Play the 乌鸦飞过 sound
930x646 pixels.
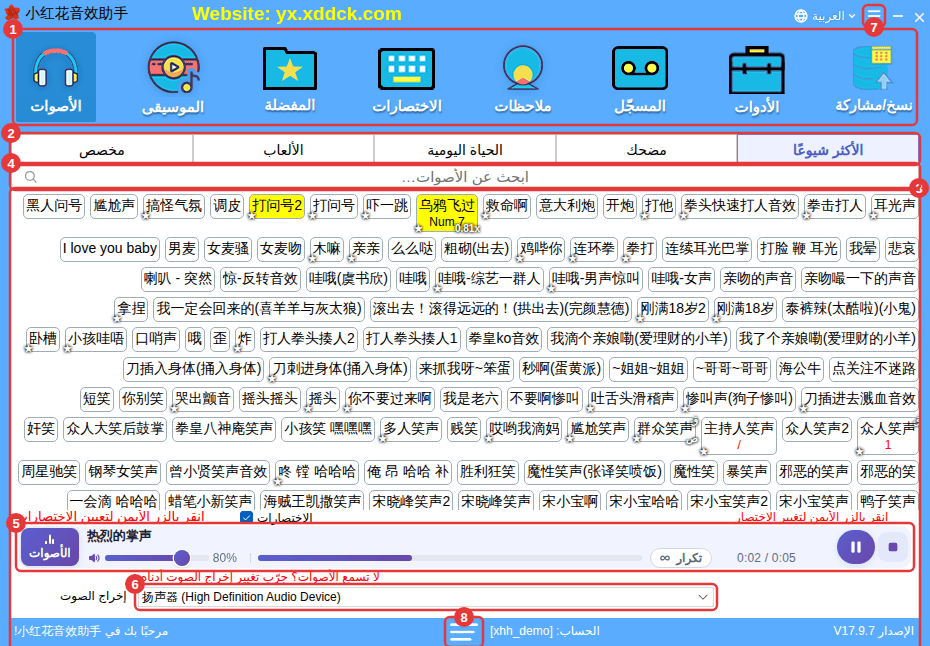[447, 212]
